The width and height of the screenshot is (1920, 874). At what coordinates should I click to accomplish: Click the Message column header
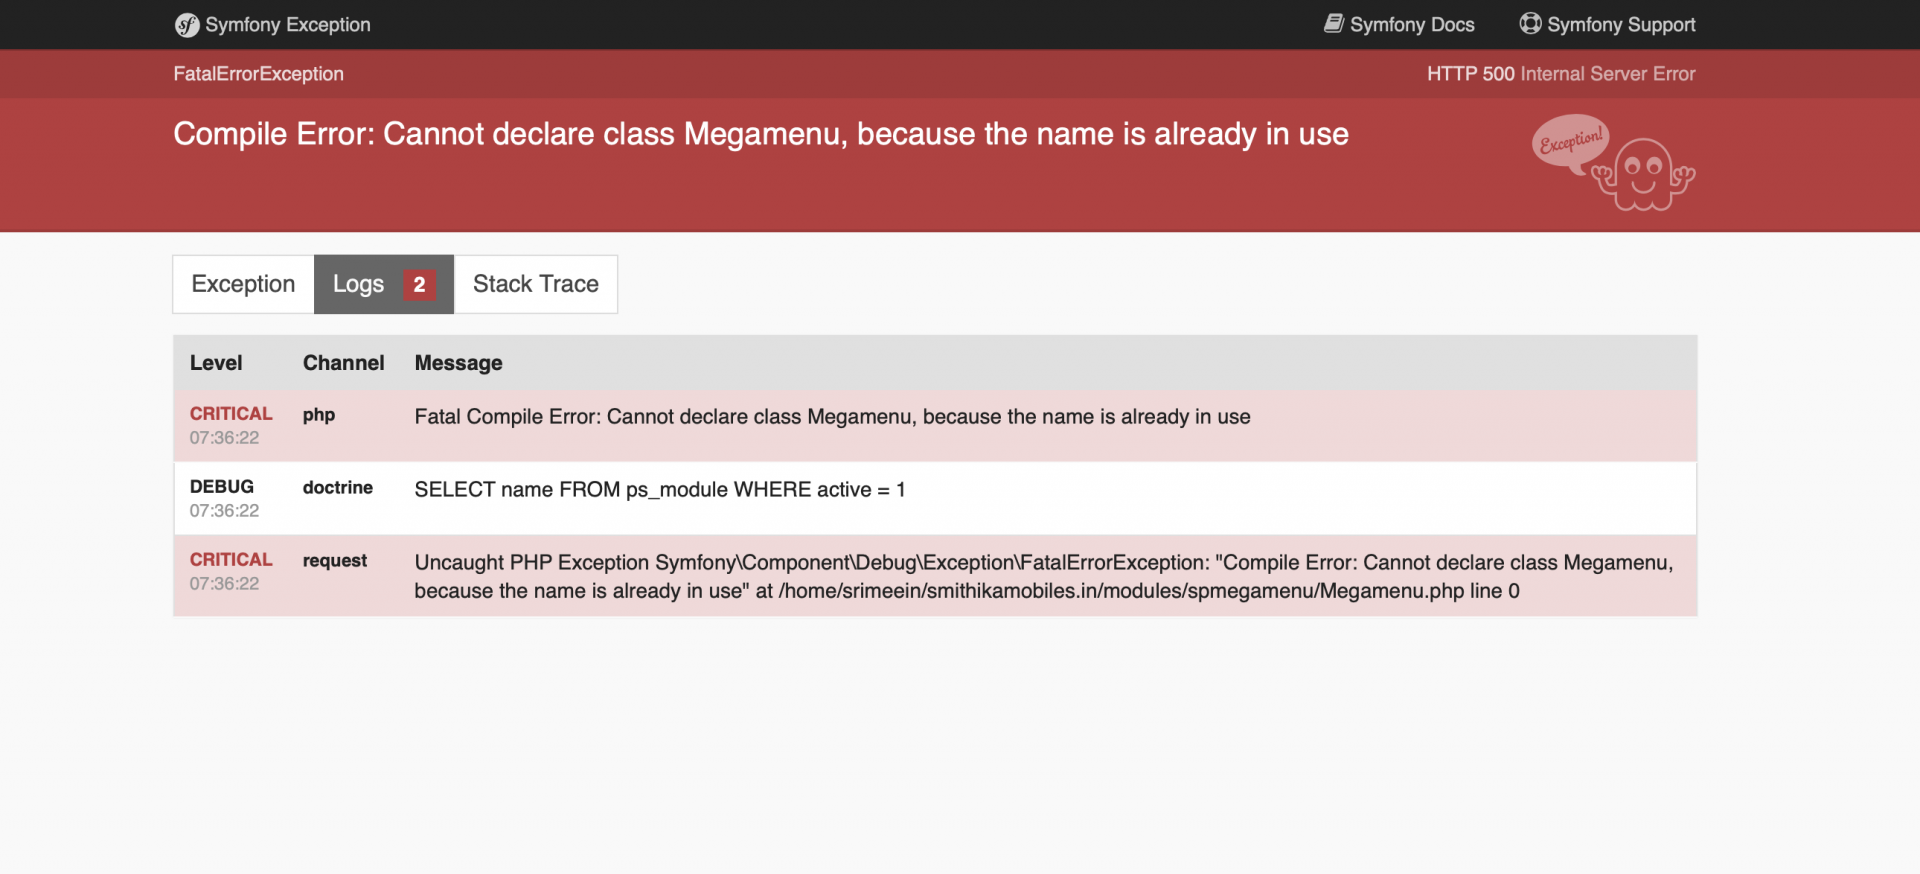(458, 363)
